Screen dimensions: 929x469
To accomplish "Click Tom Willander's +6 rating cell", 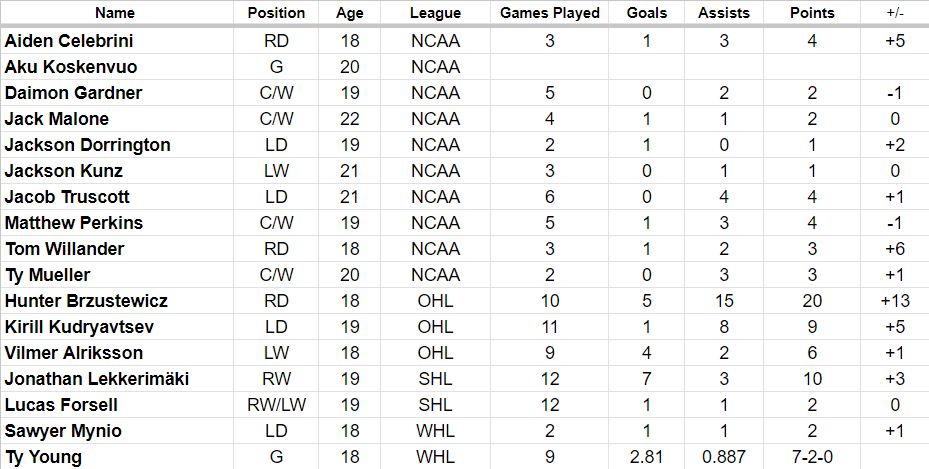I will pos(895,249).
